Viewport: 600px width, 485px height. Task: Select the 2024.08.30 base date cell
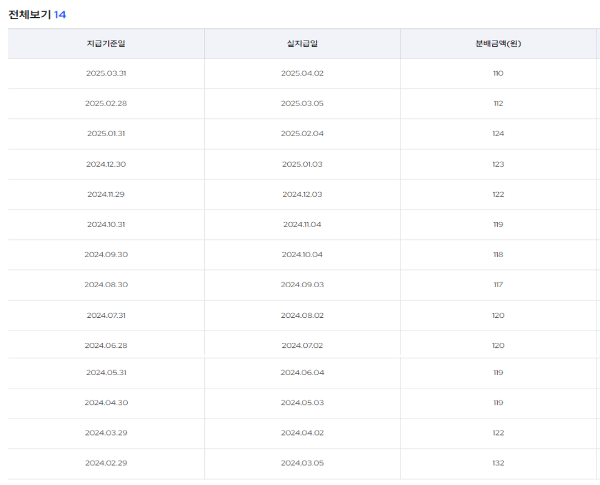[106, 285]
